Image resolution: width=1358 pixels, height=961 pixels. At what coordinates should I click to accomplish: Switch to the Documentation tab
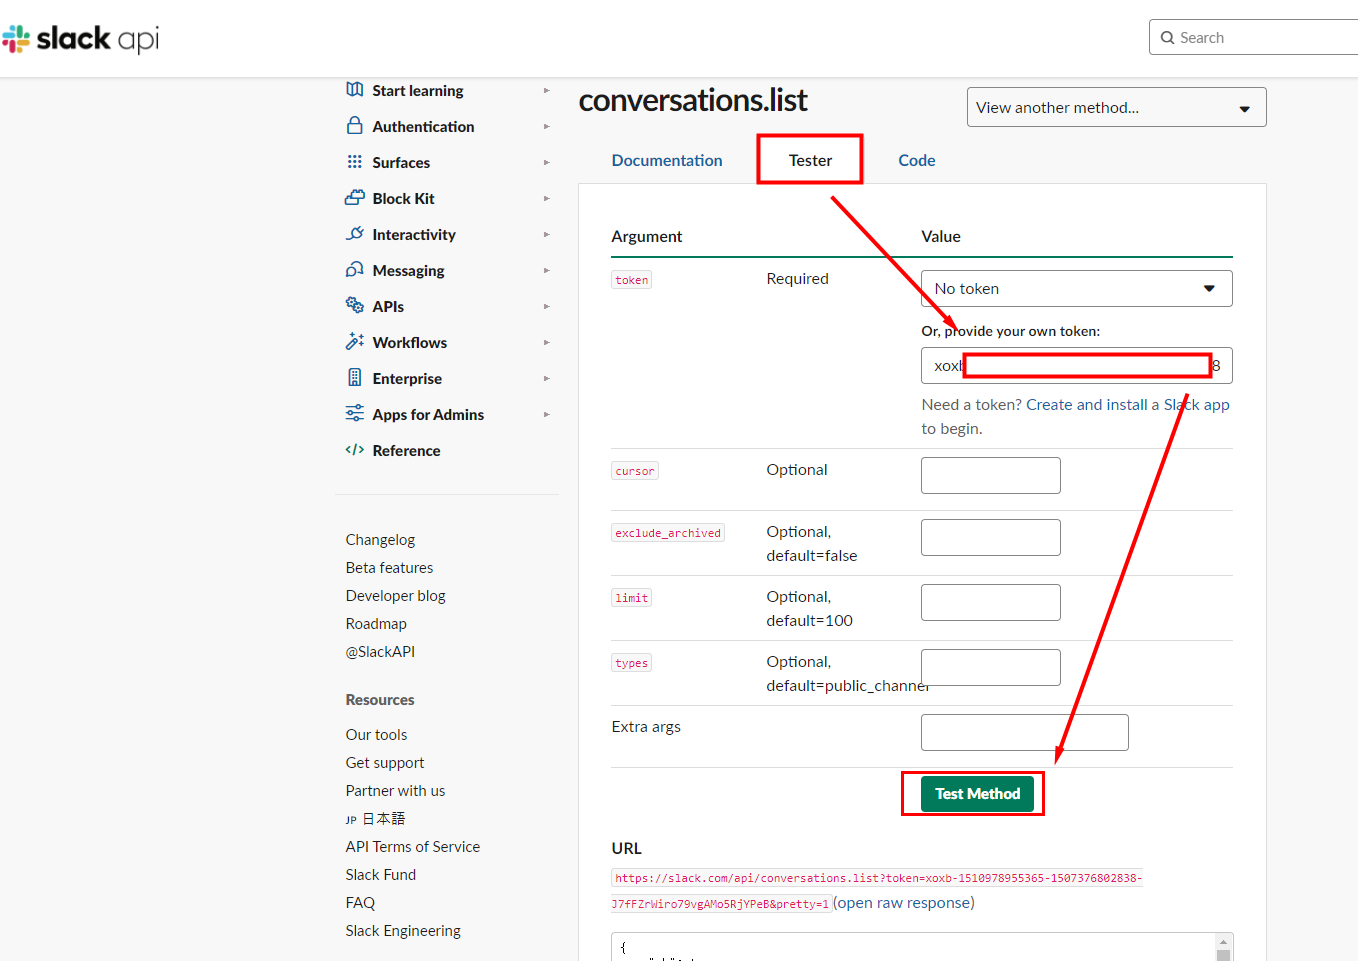tap(667, 160)
